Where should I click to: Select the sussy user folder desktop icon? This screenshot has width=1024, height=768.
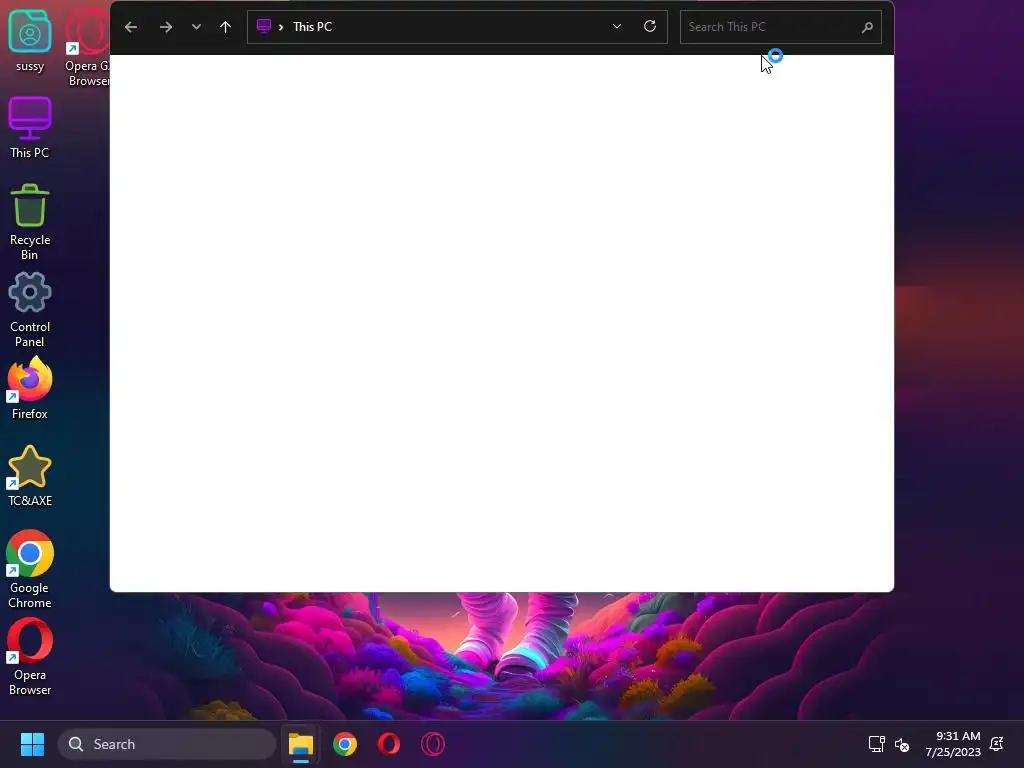tap(29, 41)
